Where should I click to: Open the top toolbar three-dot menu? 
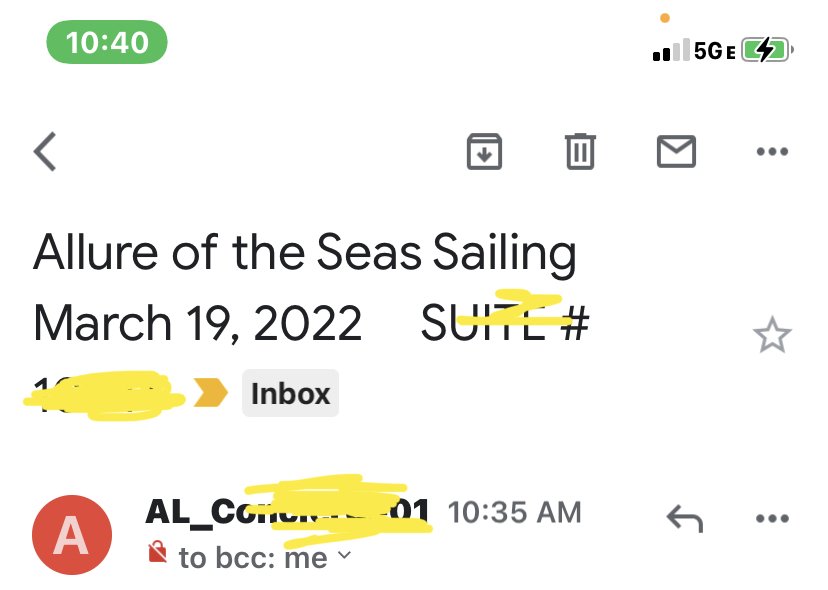click(772, 152)
